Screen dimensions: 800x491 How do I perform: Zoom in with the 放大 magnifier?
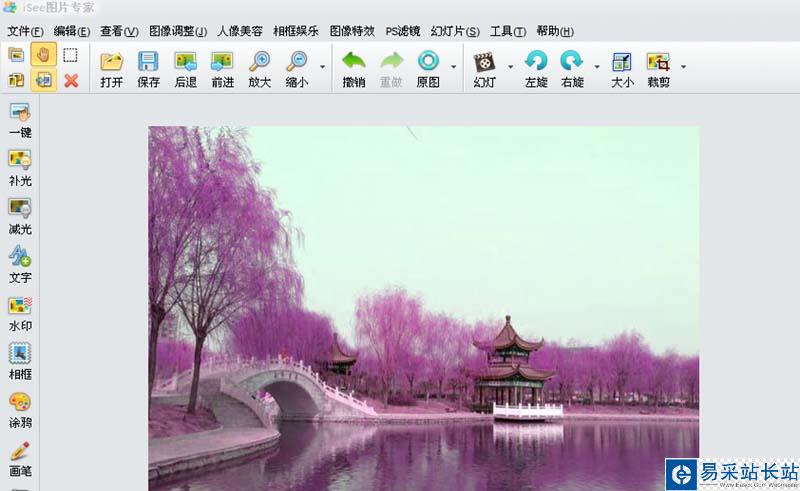[x=260, y=69]
